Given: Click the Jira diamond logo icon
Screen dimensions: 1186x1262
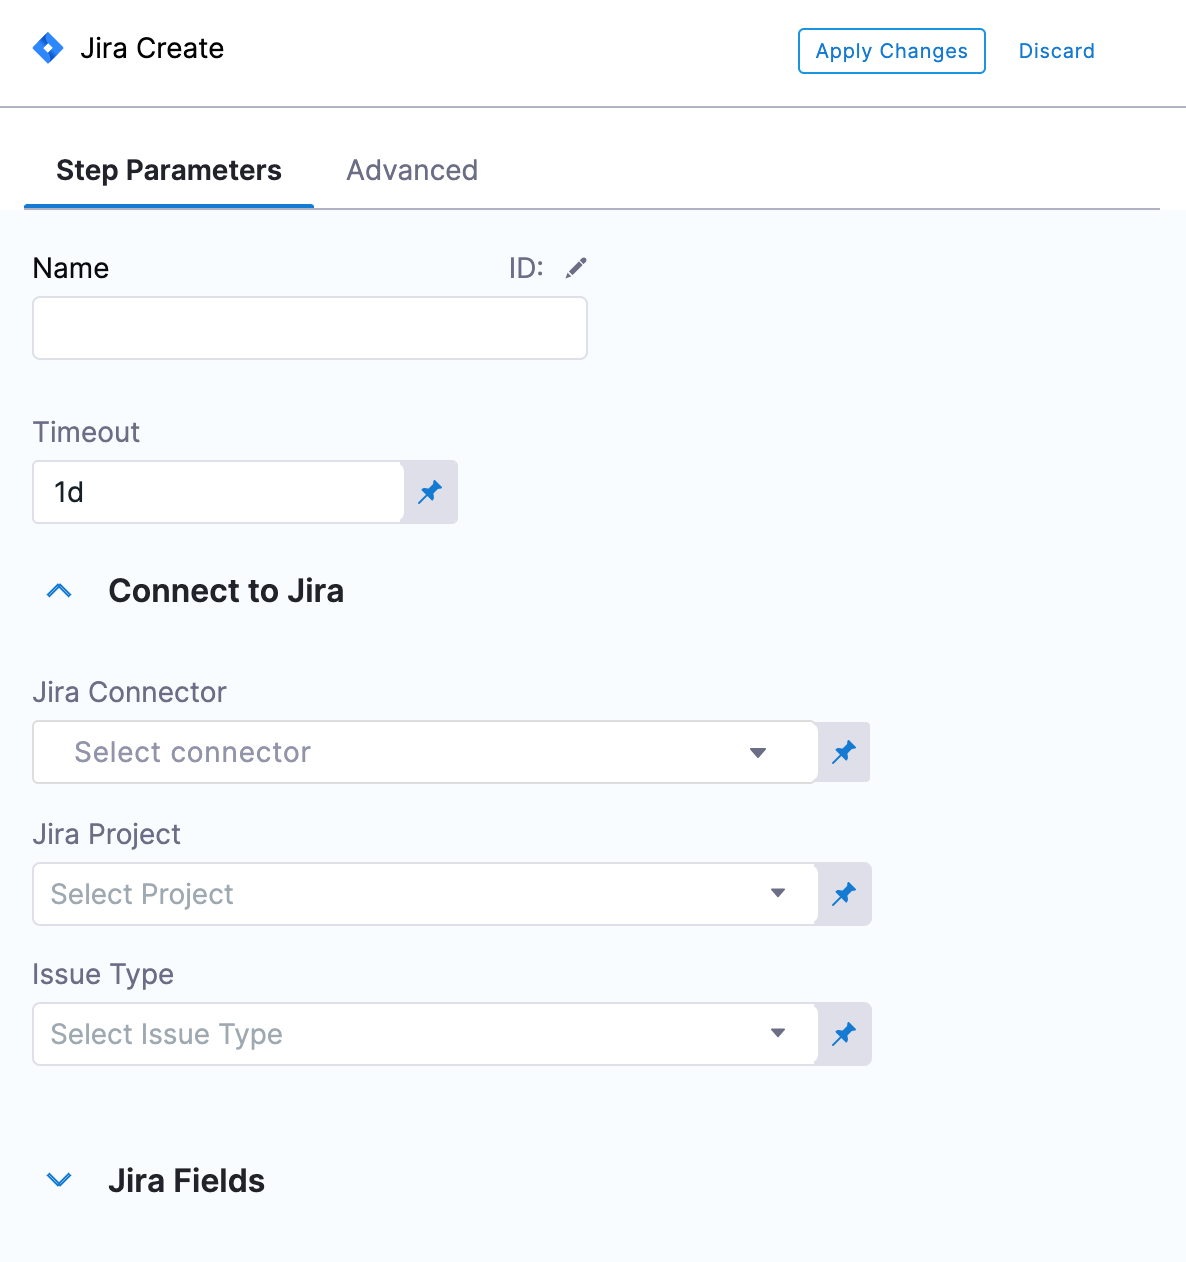Looking at the screenshot, I should (x=48, y=48).
